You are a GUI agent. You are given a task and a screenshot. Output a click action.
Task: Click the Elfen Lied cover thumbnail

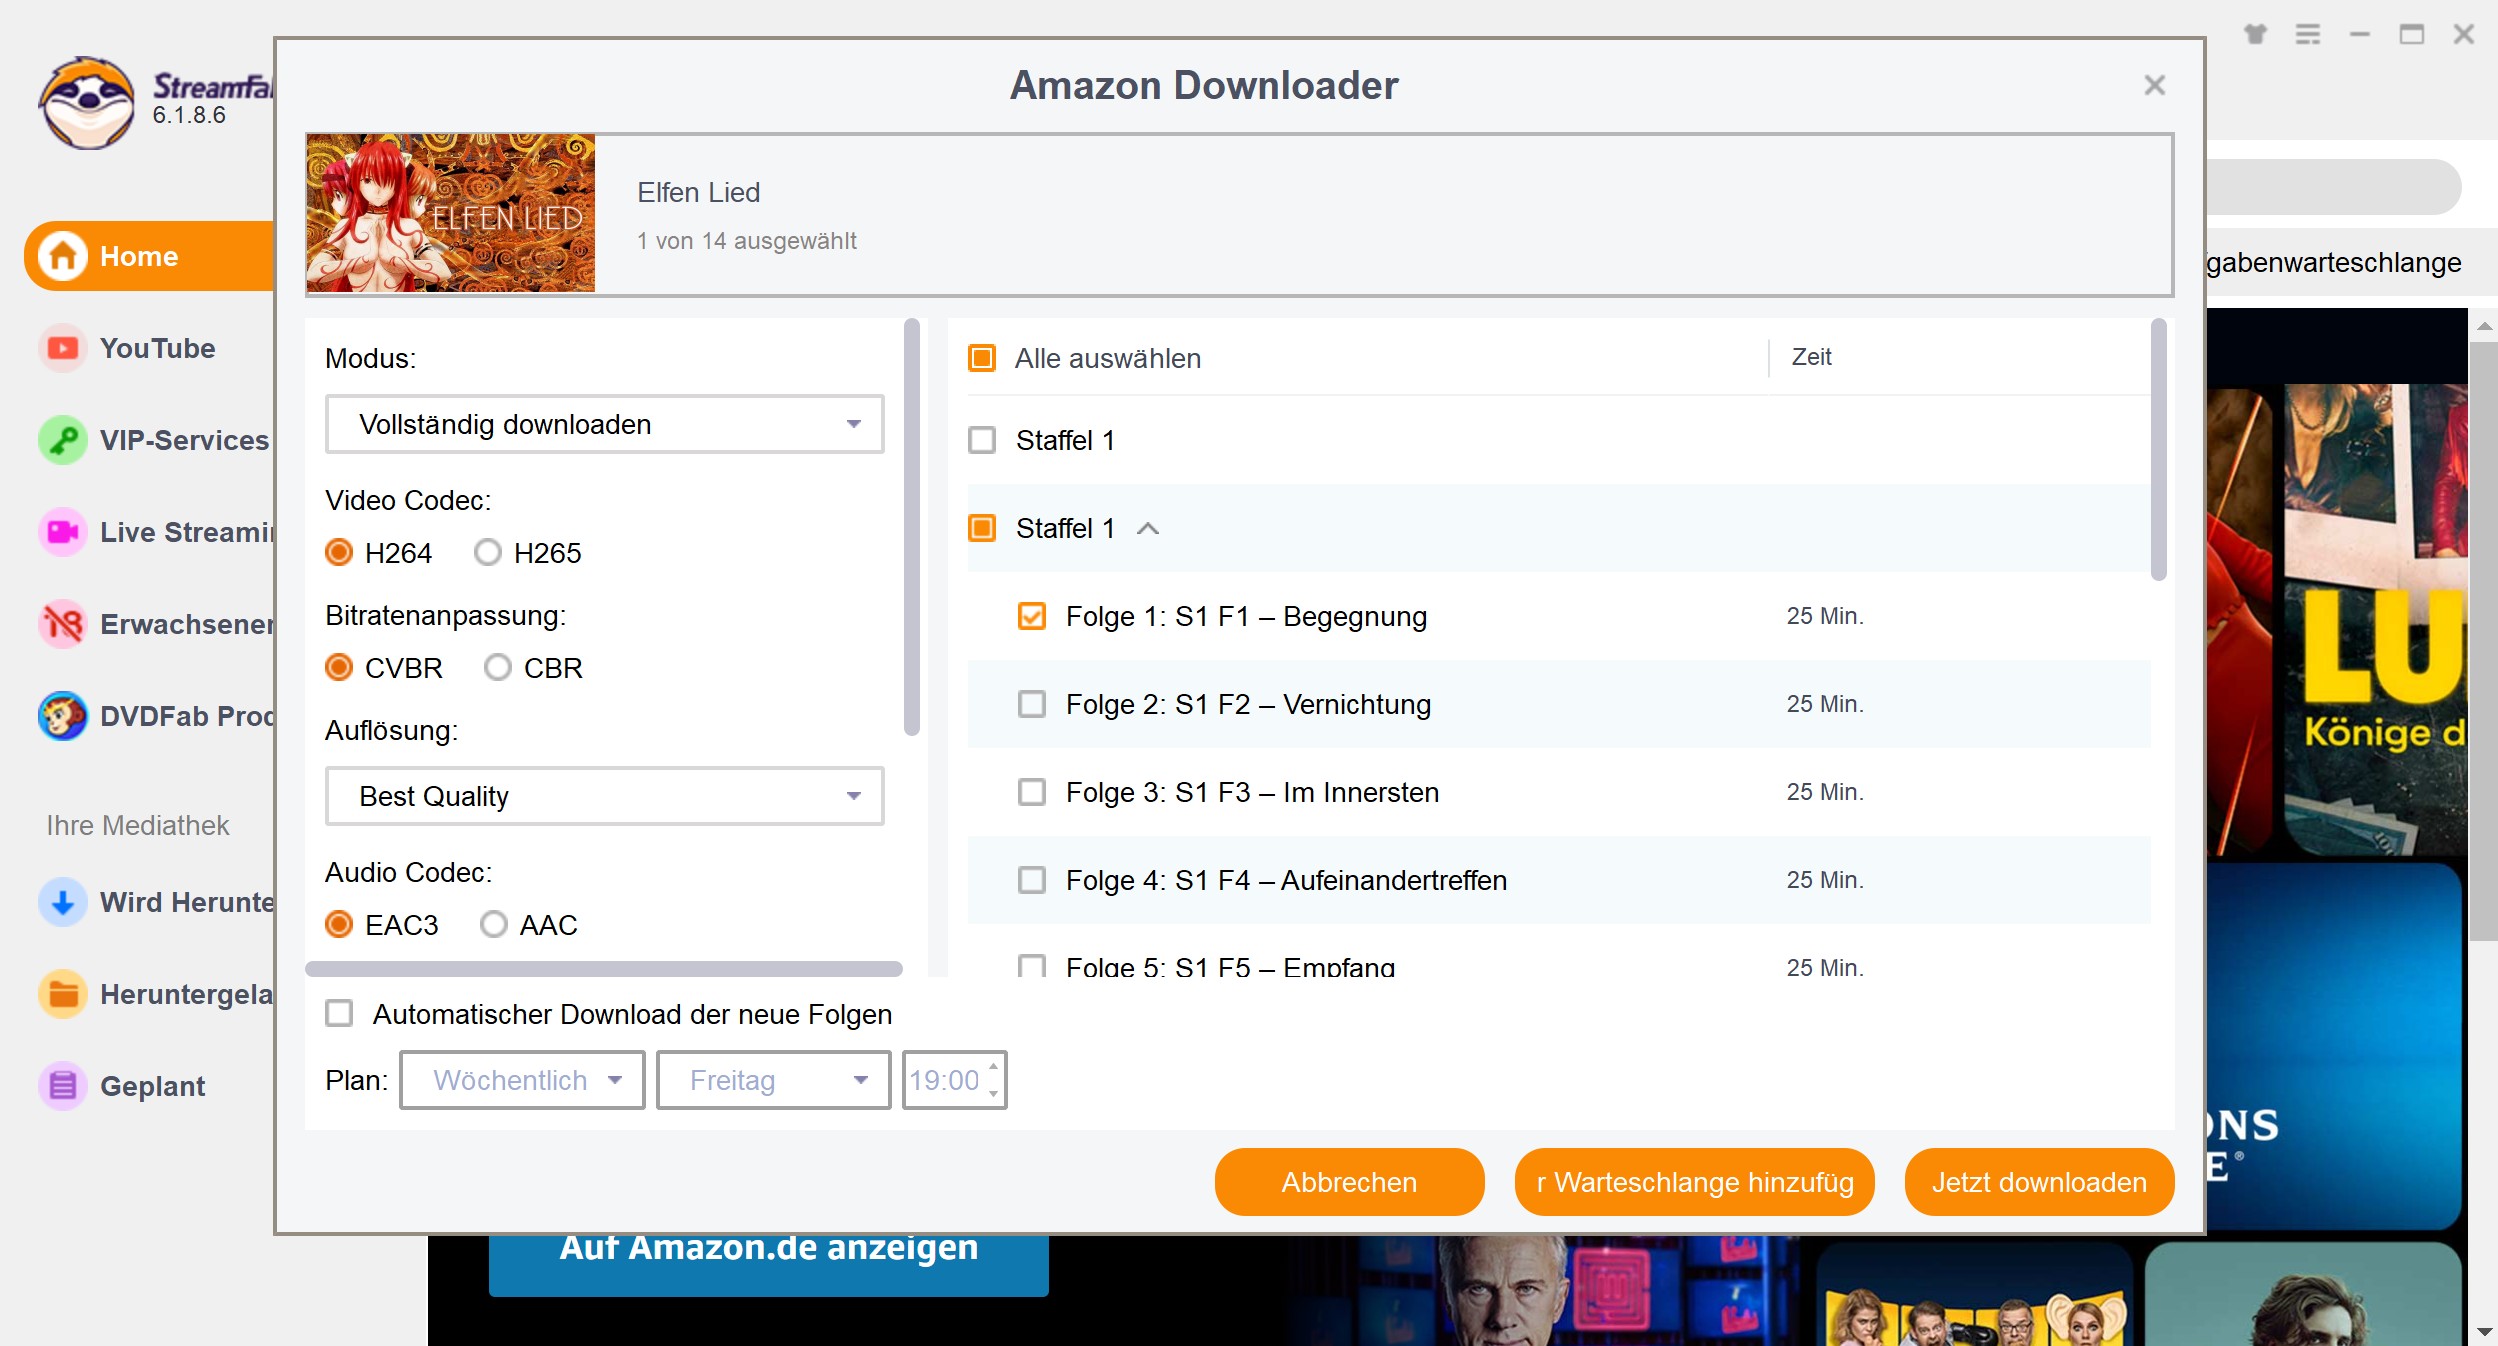451,213
